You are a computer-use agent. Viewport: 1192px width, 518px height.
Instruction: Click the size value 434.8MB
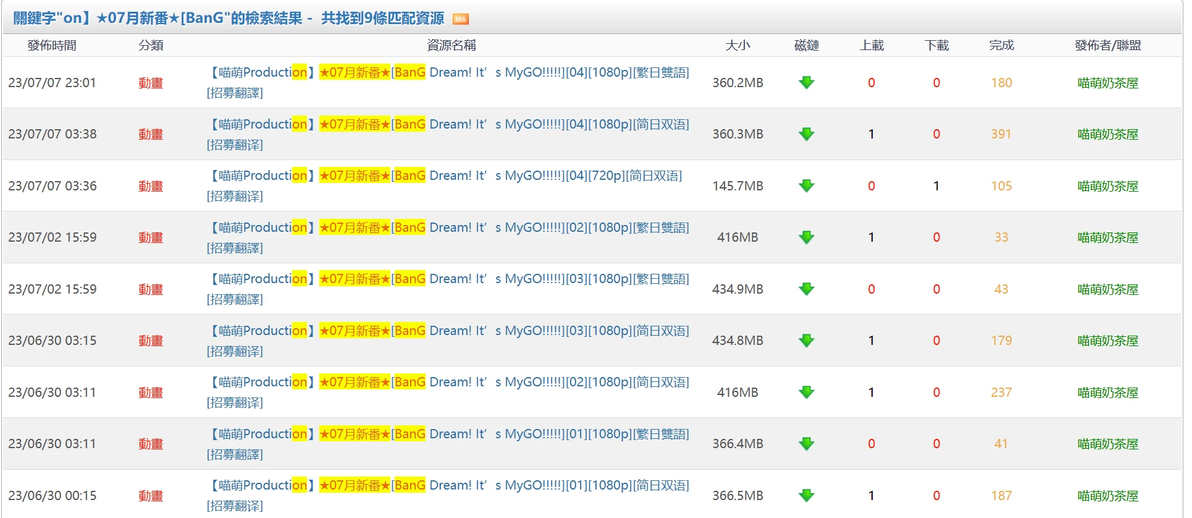pyautogui.click(x=737, y=341)
